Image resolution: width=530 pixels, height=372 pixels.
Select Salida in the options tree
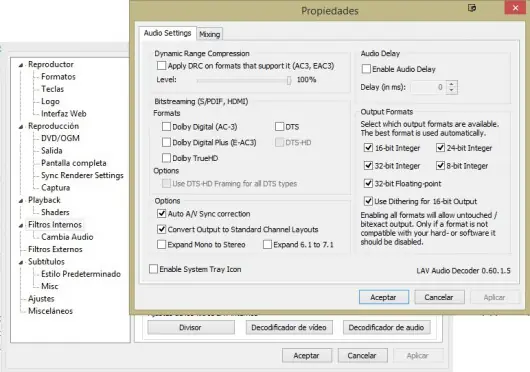pyautogui.click(x=52, y=150)
